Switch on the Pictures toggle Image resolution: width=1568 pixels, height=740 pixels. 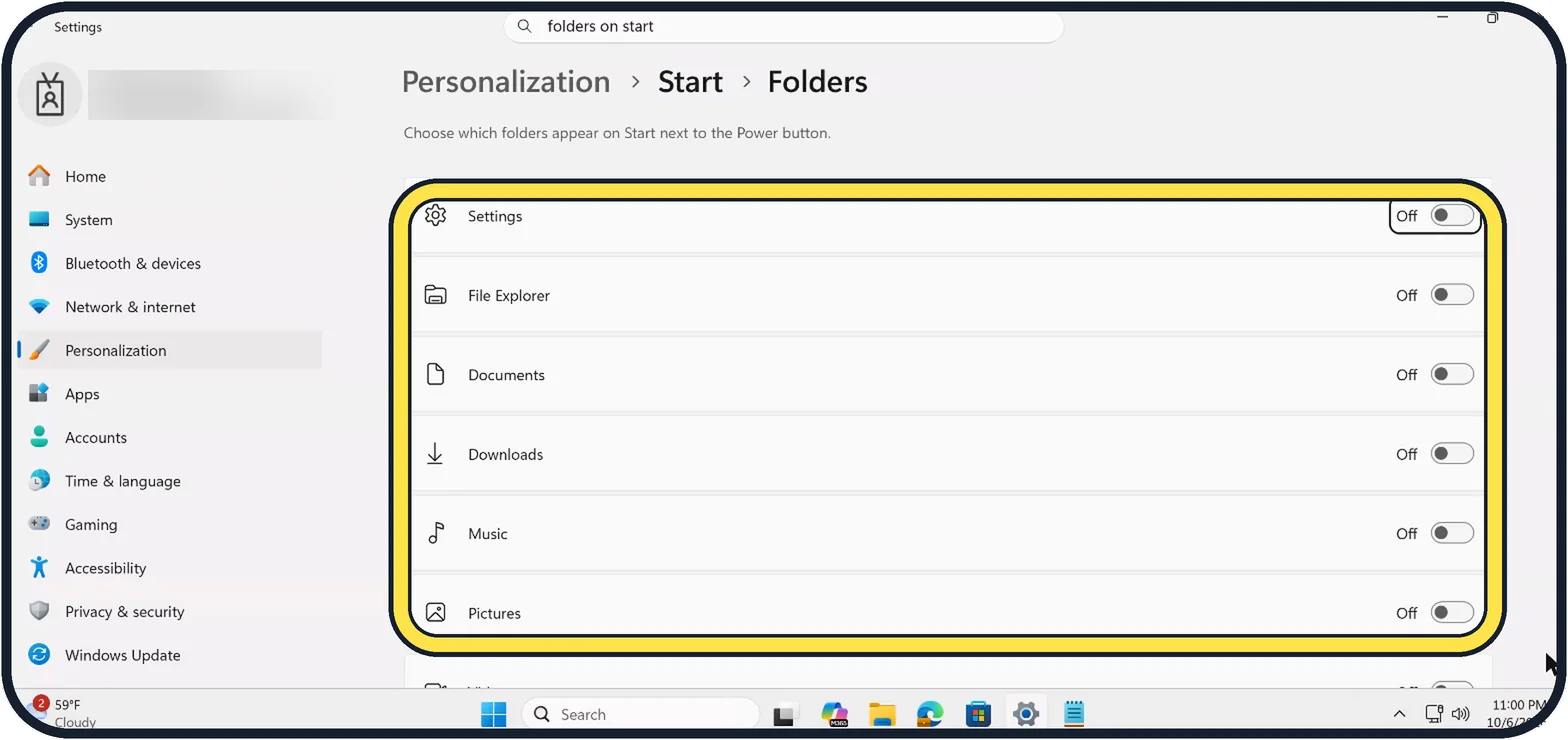1452,613
